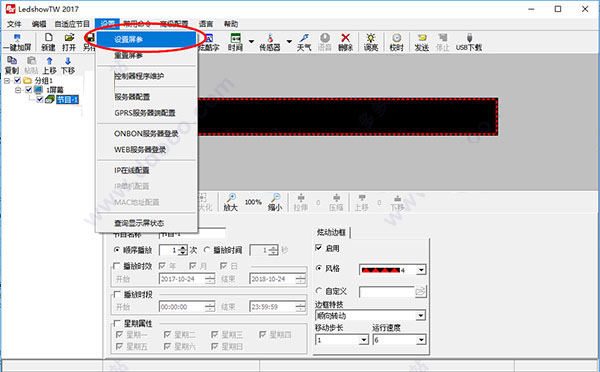Zoom out with the 缩小 magnifier
This screenshot has width=600, height=372.
[x=275, y=202]
